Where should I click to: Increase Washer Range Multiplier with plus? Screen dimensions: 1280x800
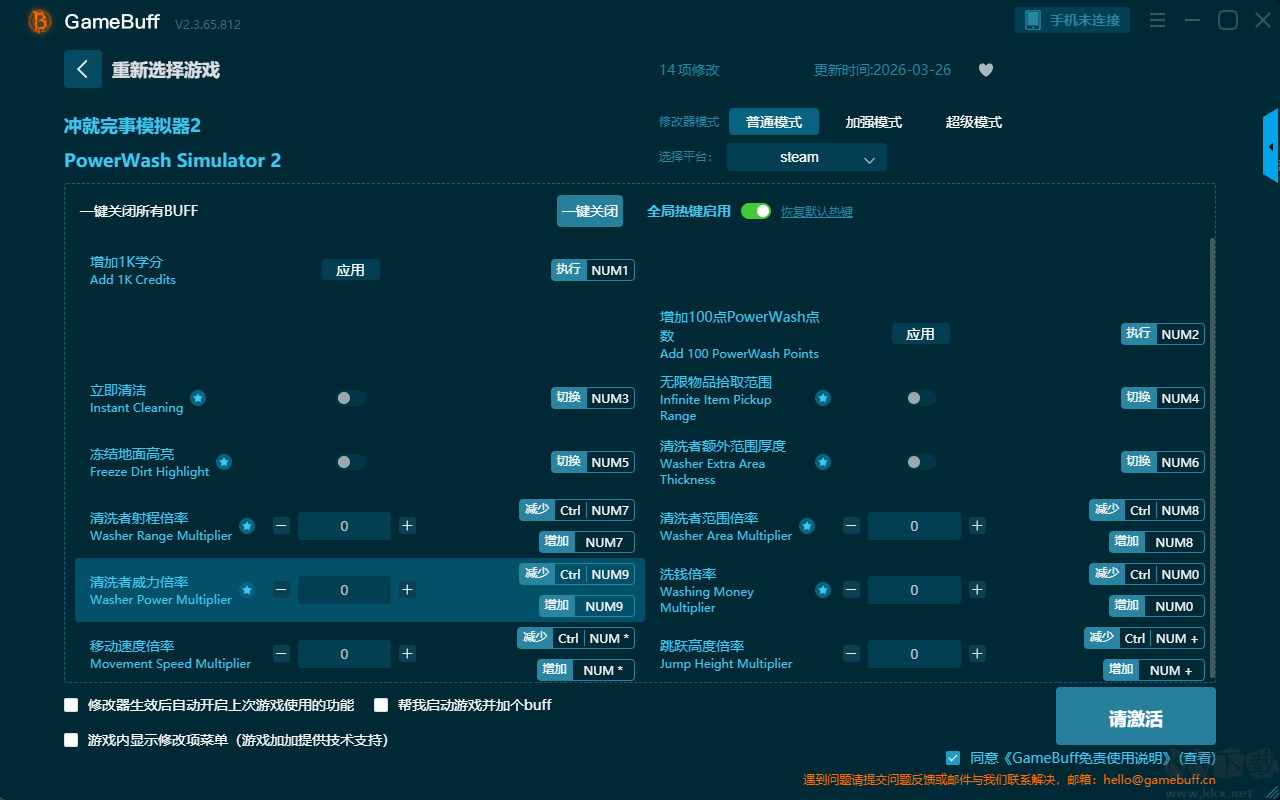tap(407, 526)
